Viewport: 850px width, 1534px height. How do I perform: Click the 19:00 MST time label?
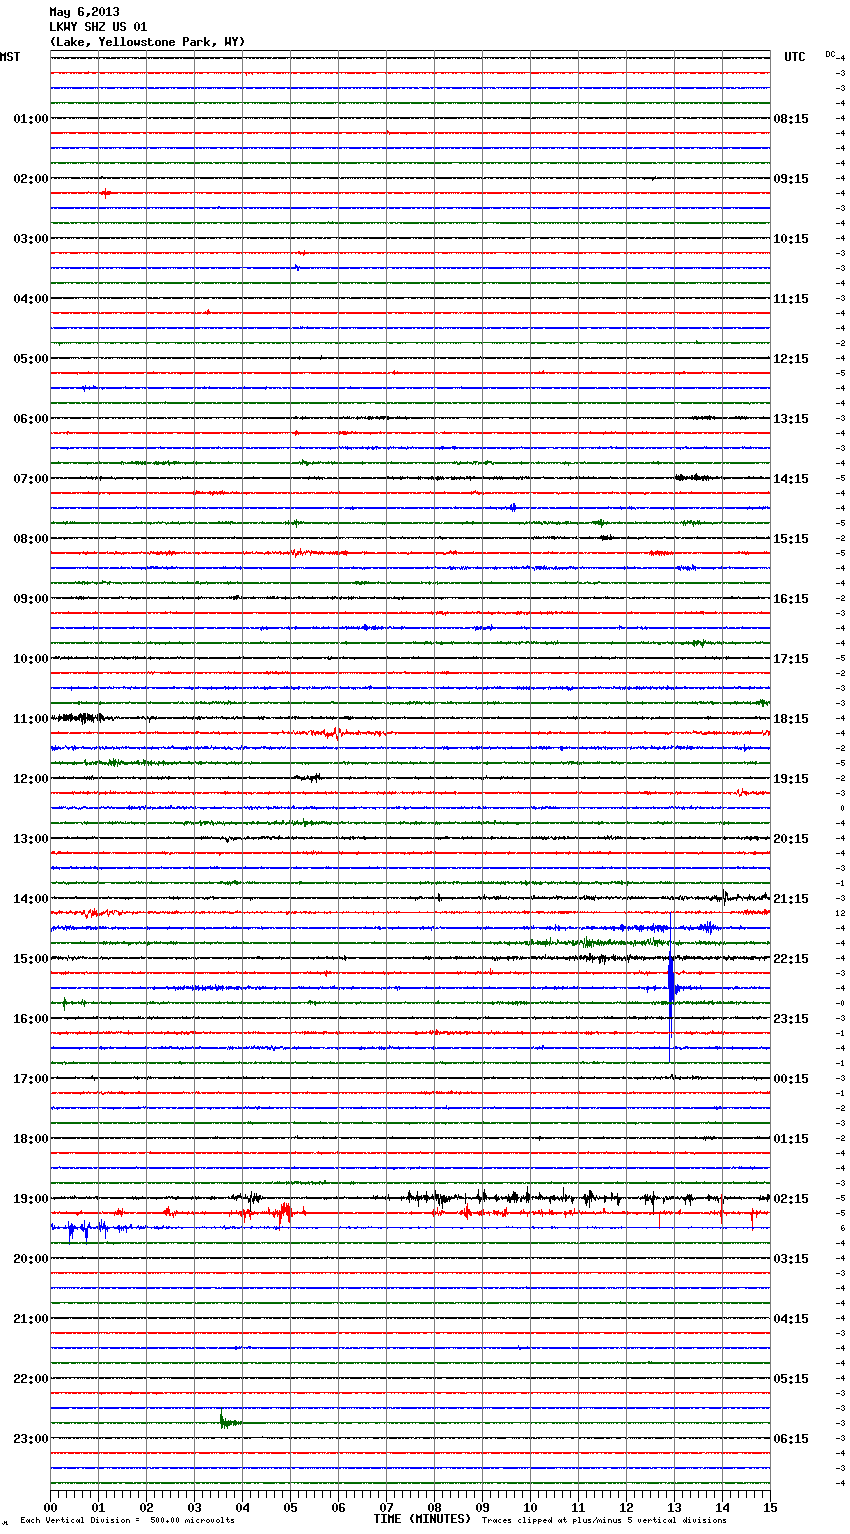click(30, 1198)
